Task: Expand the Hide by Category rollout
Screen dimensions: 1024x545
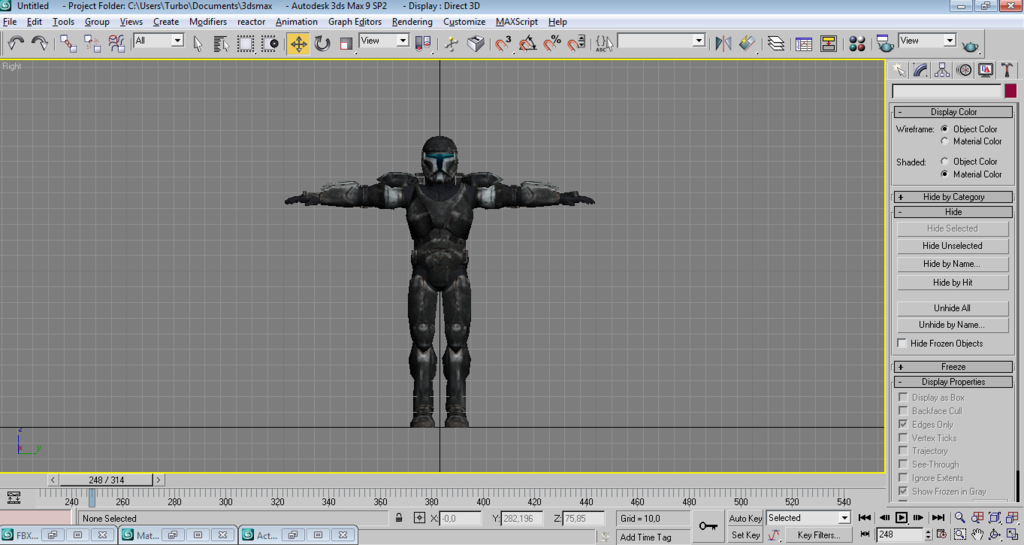Action: (953, 197)
